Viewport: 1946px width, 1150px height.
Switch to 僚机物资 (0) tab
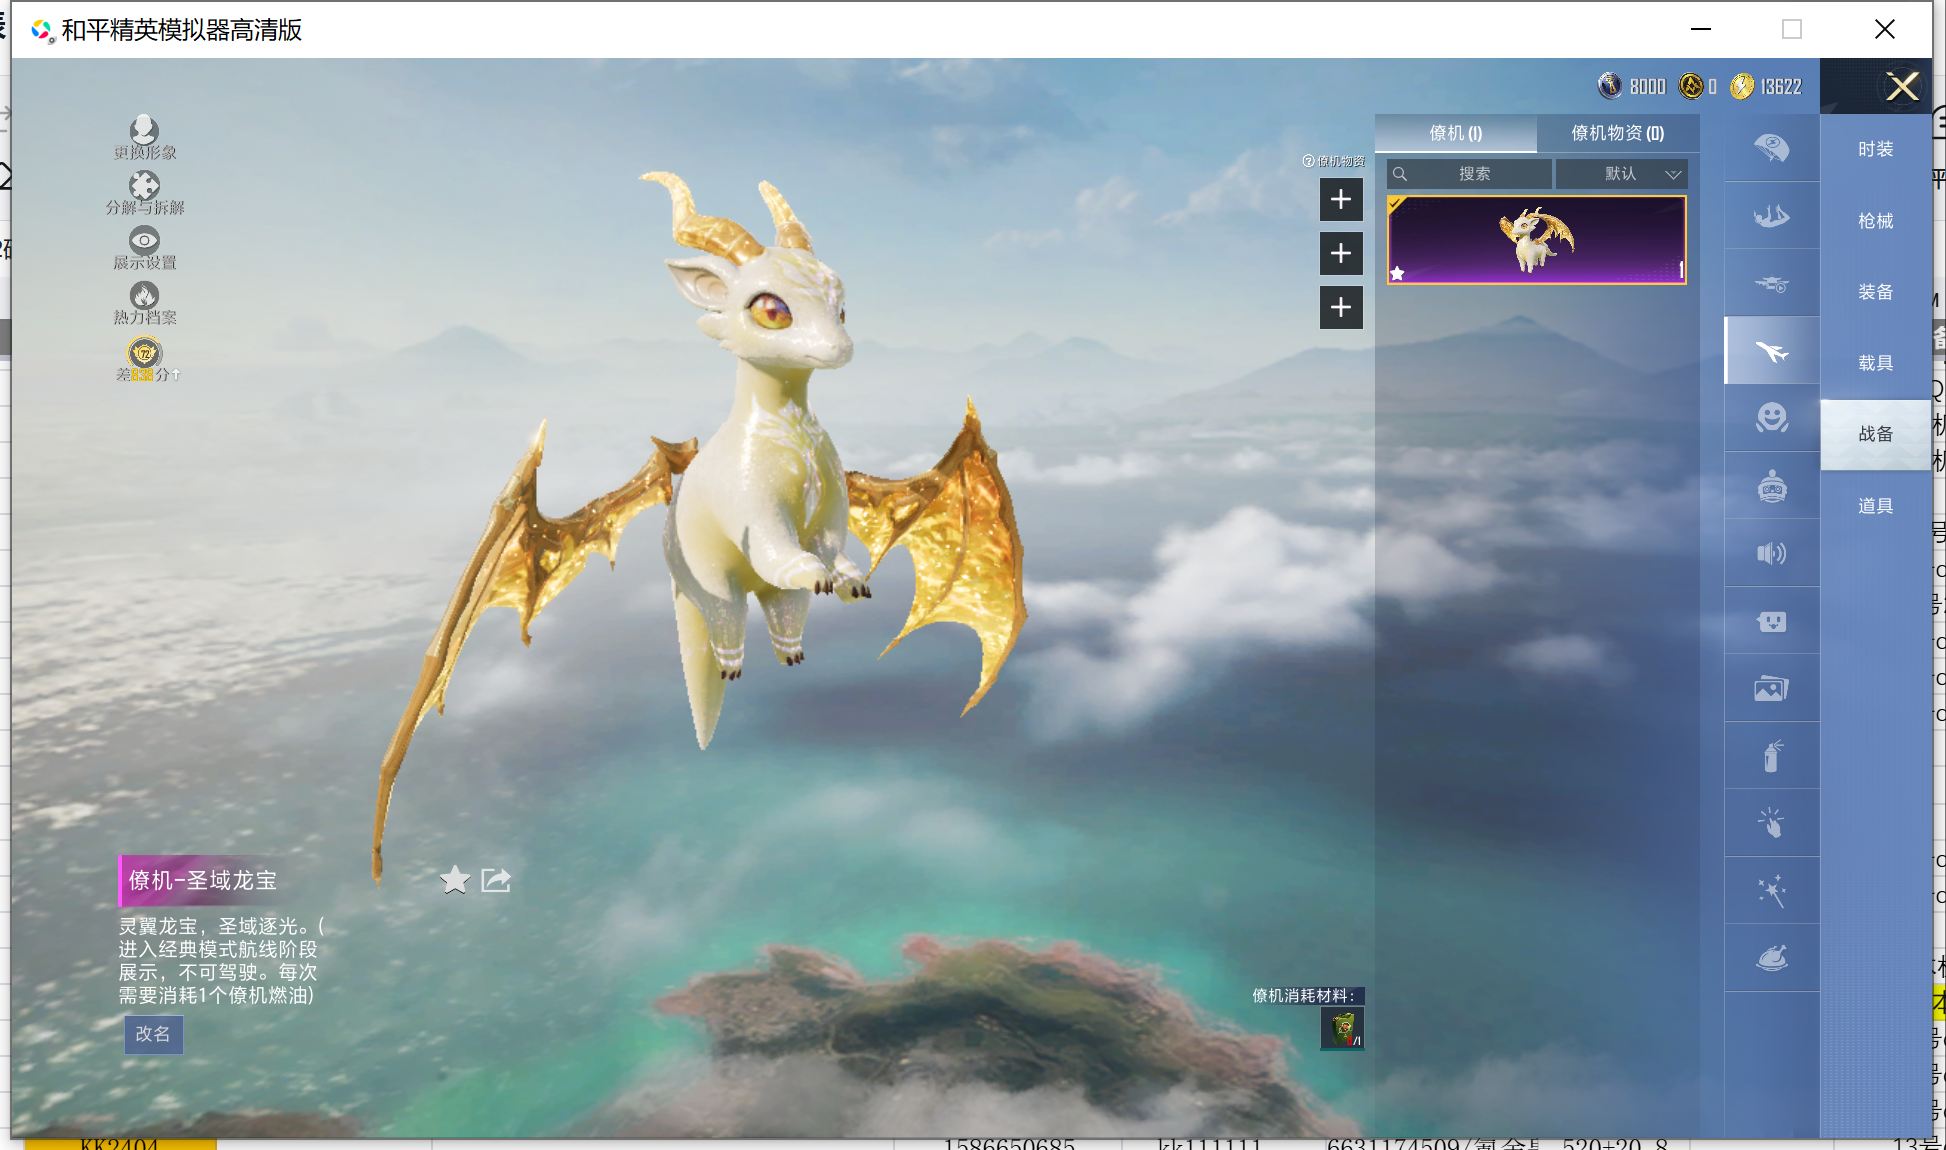1617,133
